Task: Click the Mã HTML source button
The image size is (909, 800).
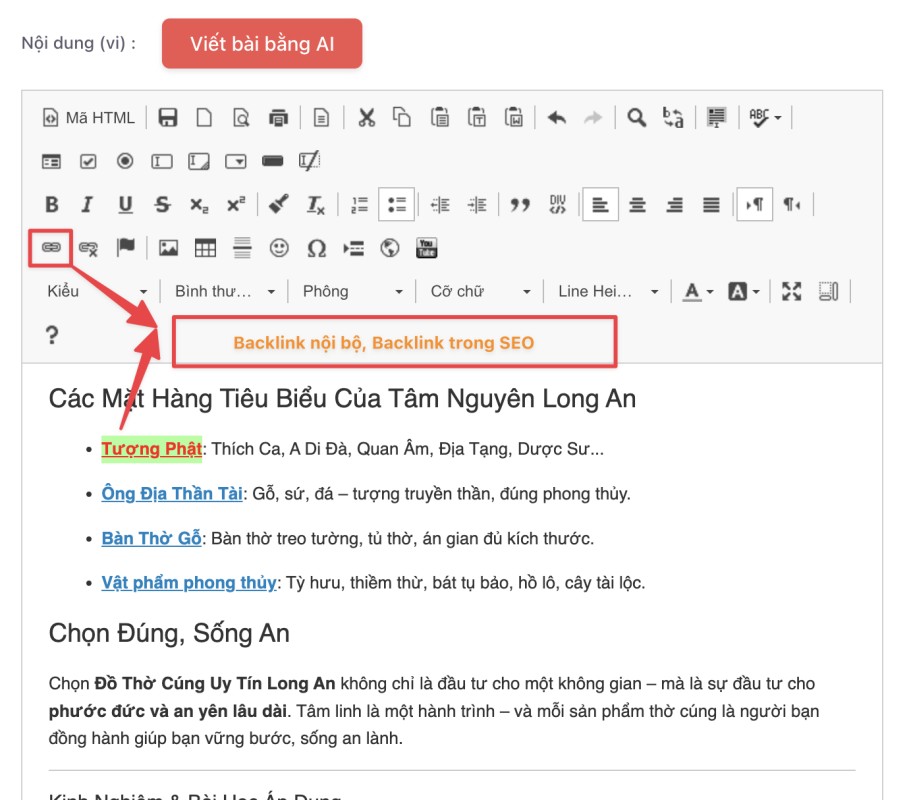Action: (x=89, y=118)
